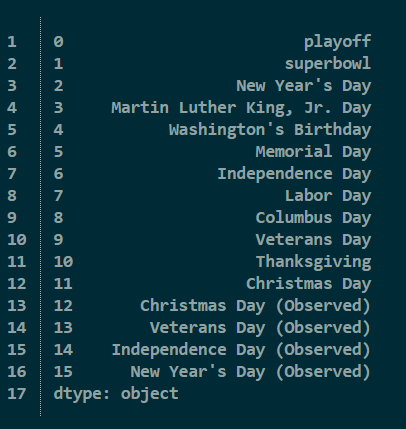The image size is (406, 429).
Task: Click the word playoff
Action: (x=337, y=42)
